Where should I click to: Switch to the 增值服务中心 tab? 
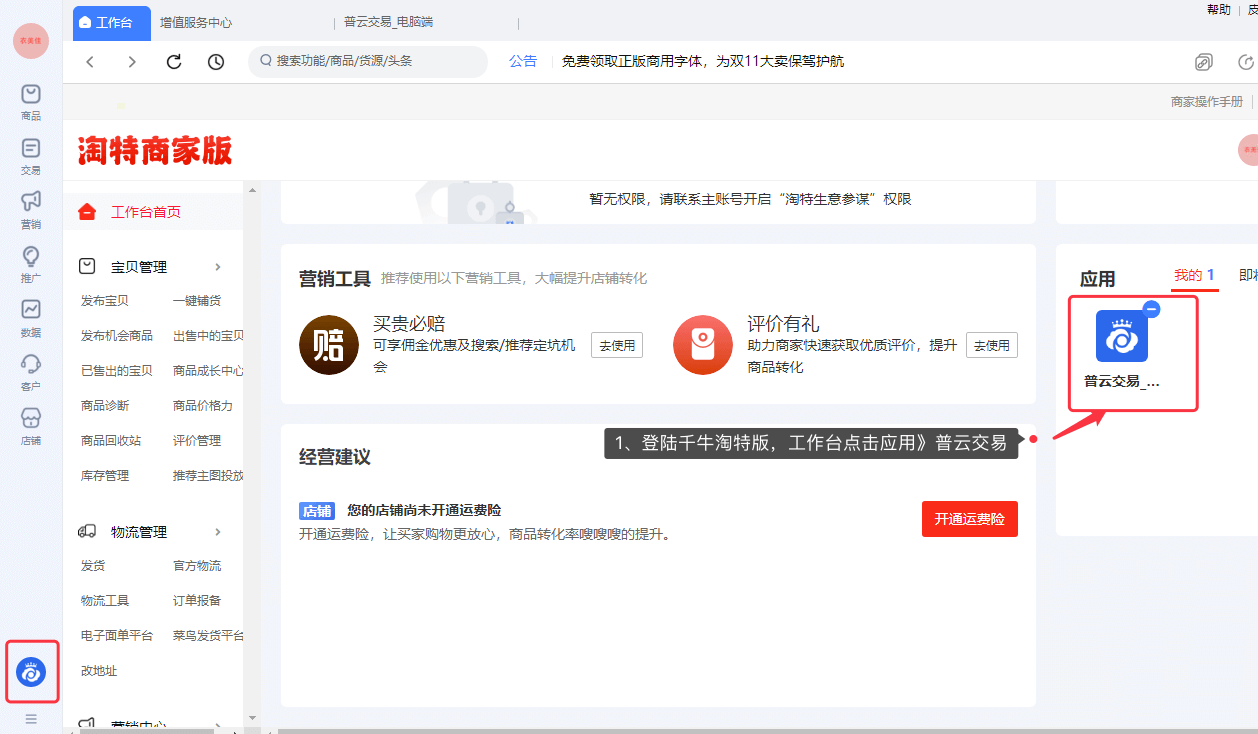click(196, 22)
